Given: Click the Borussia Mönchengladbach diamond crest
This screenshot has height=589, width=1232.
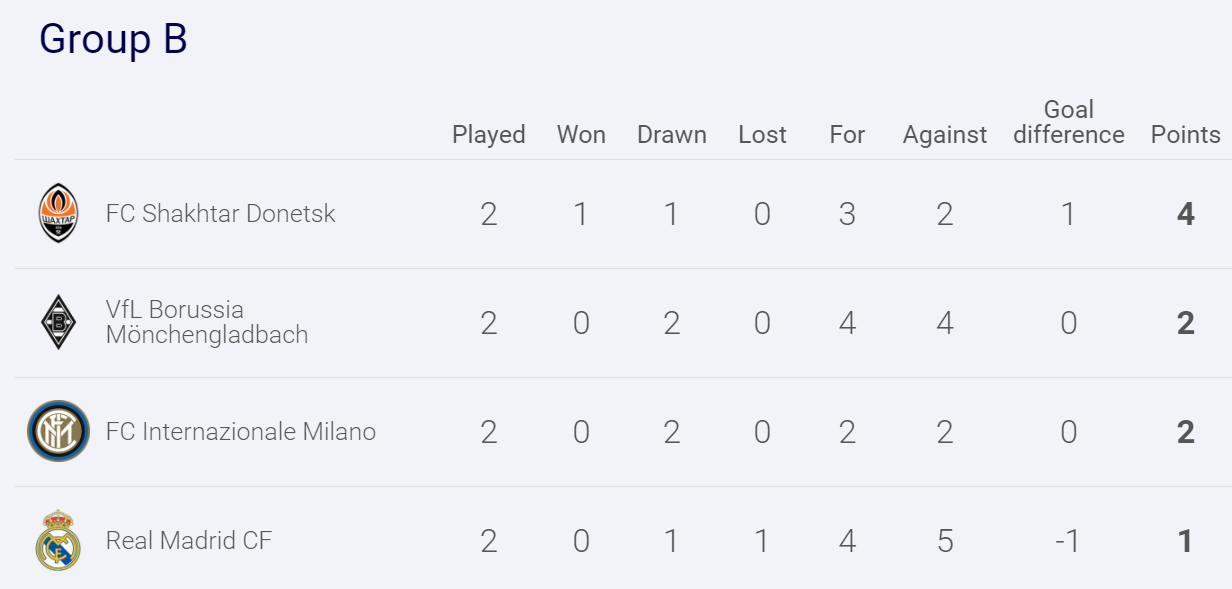Looking at the screenshot, I should click(x=58, y=322).
